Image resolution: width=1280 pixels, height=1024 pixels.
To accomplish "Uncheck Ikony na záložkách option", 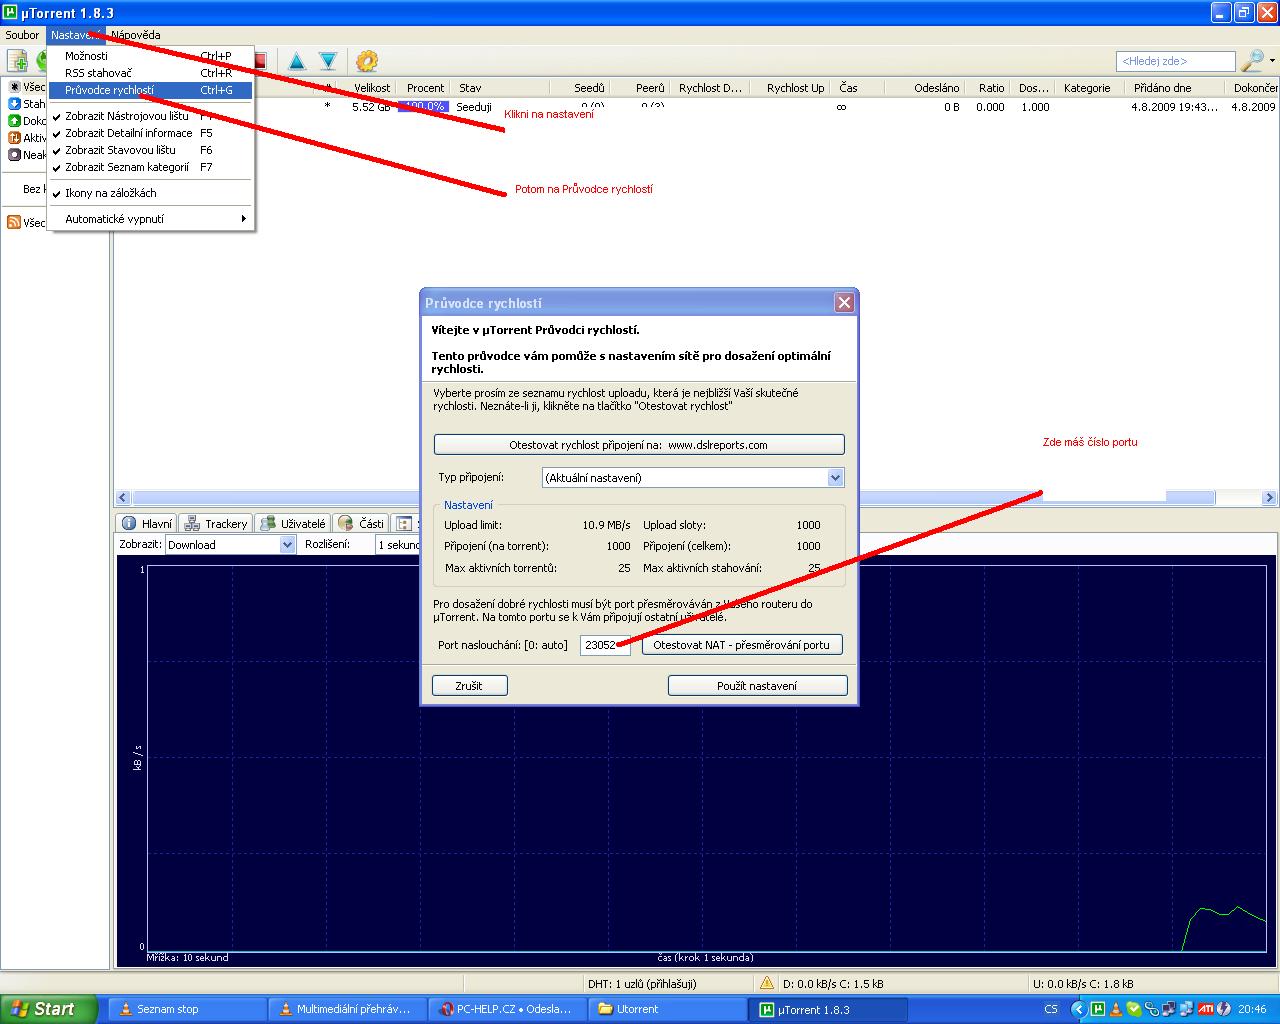I will pyautogui.click(x=110, y=193).
